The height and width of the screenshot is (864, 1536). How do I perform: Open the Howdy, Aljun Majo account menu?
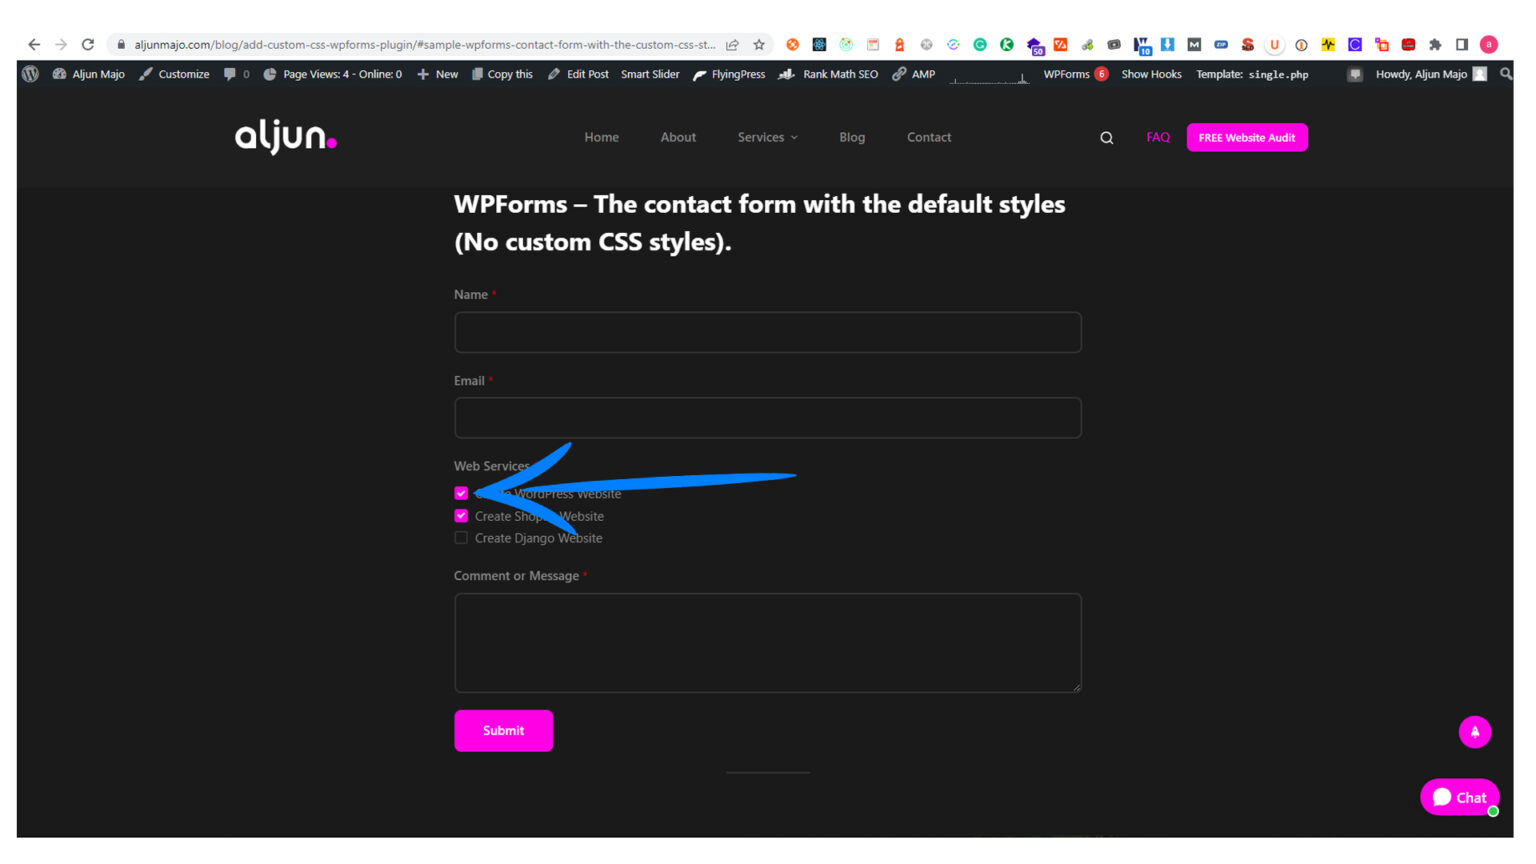[1421, 74]
